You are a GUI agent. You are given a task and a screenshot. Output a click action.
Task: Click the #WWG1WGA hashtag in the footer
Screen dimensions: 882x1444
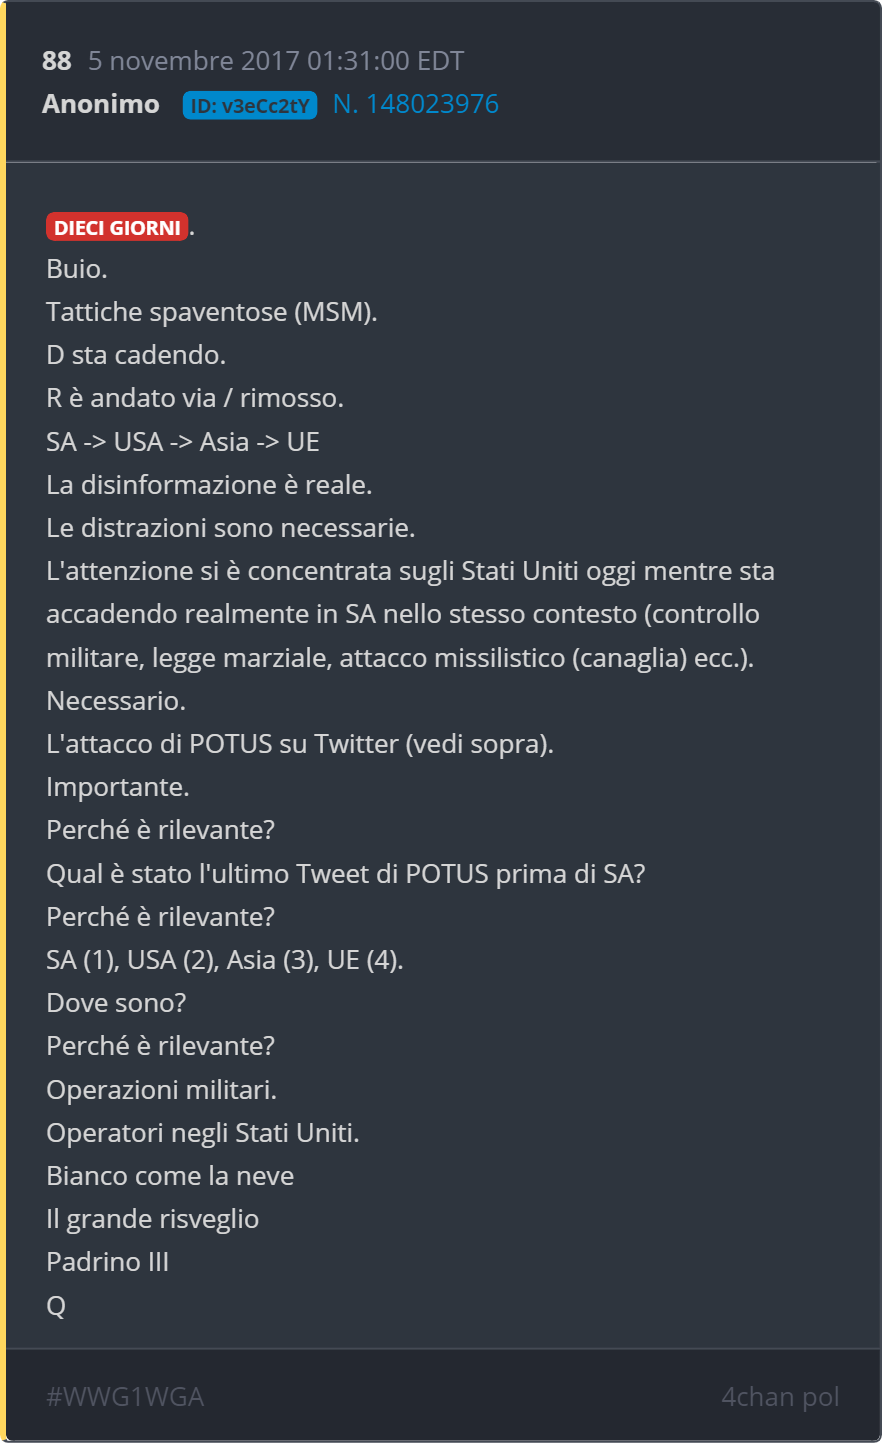coord(125,1397)
